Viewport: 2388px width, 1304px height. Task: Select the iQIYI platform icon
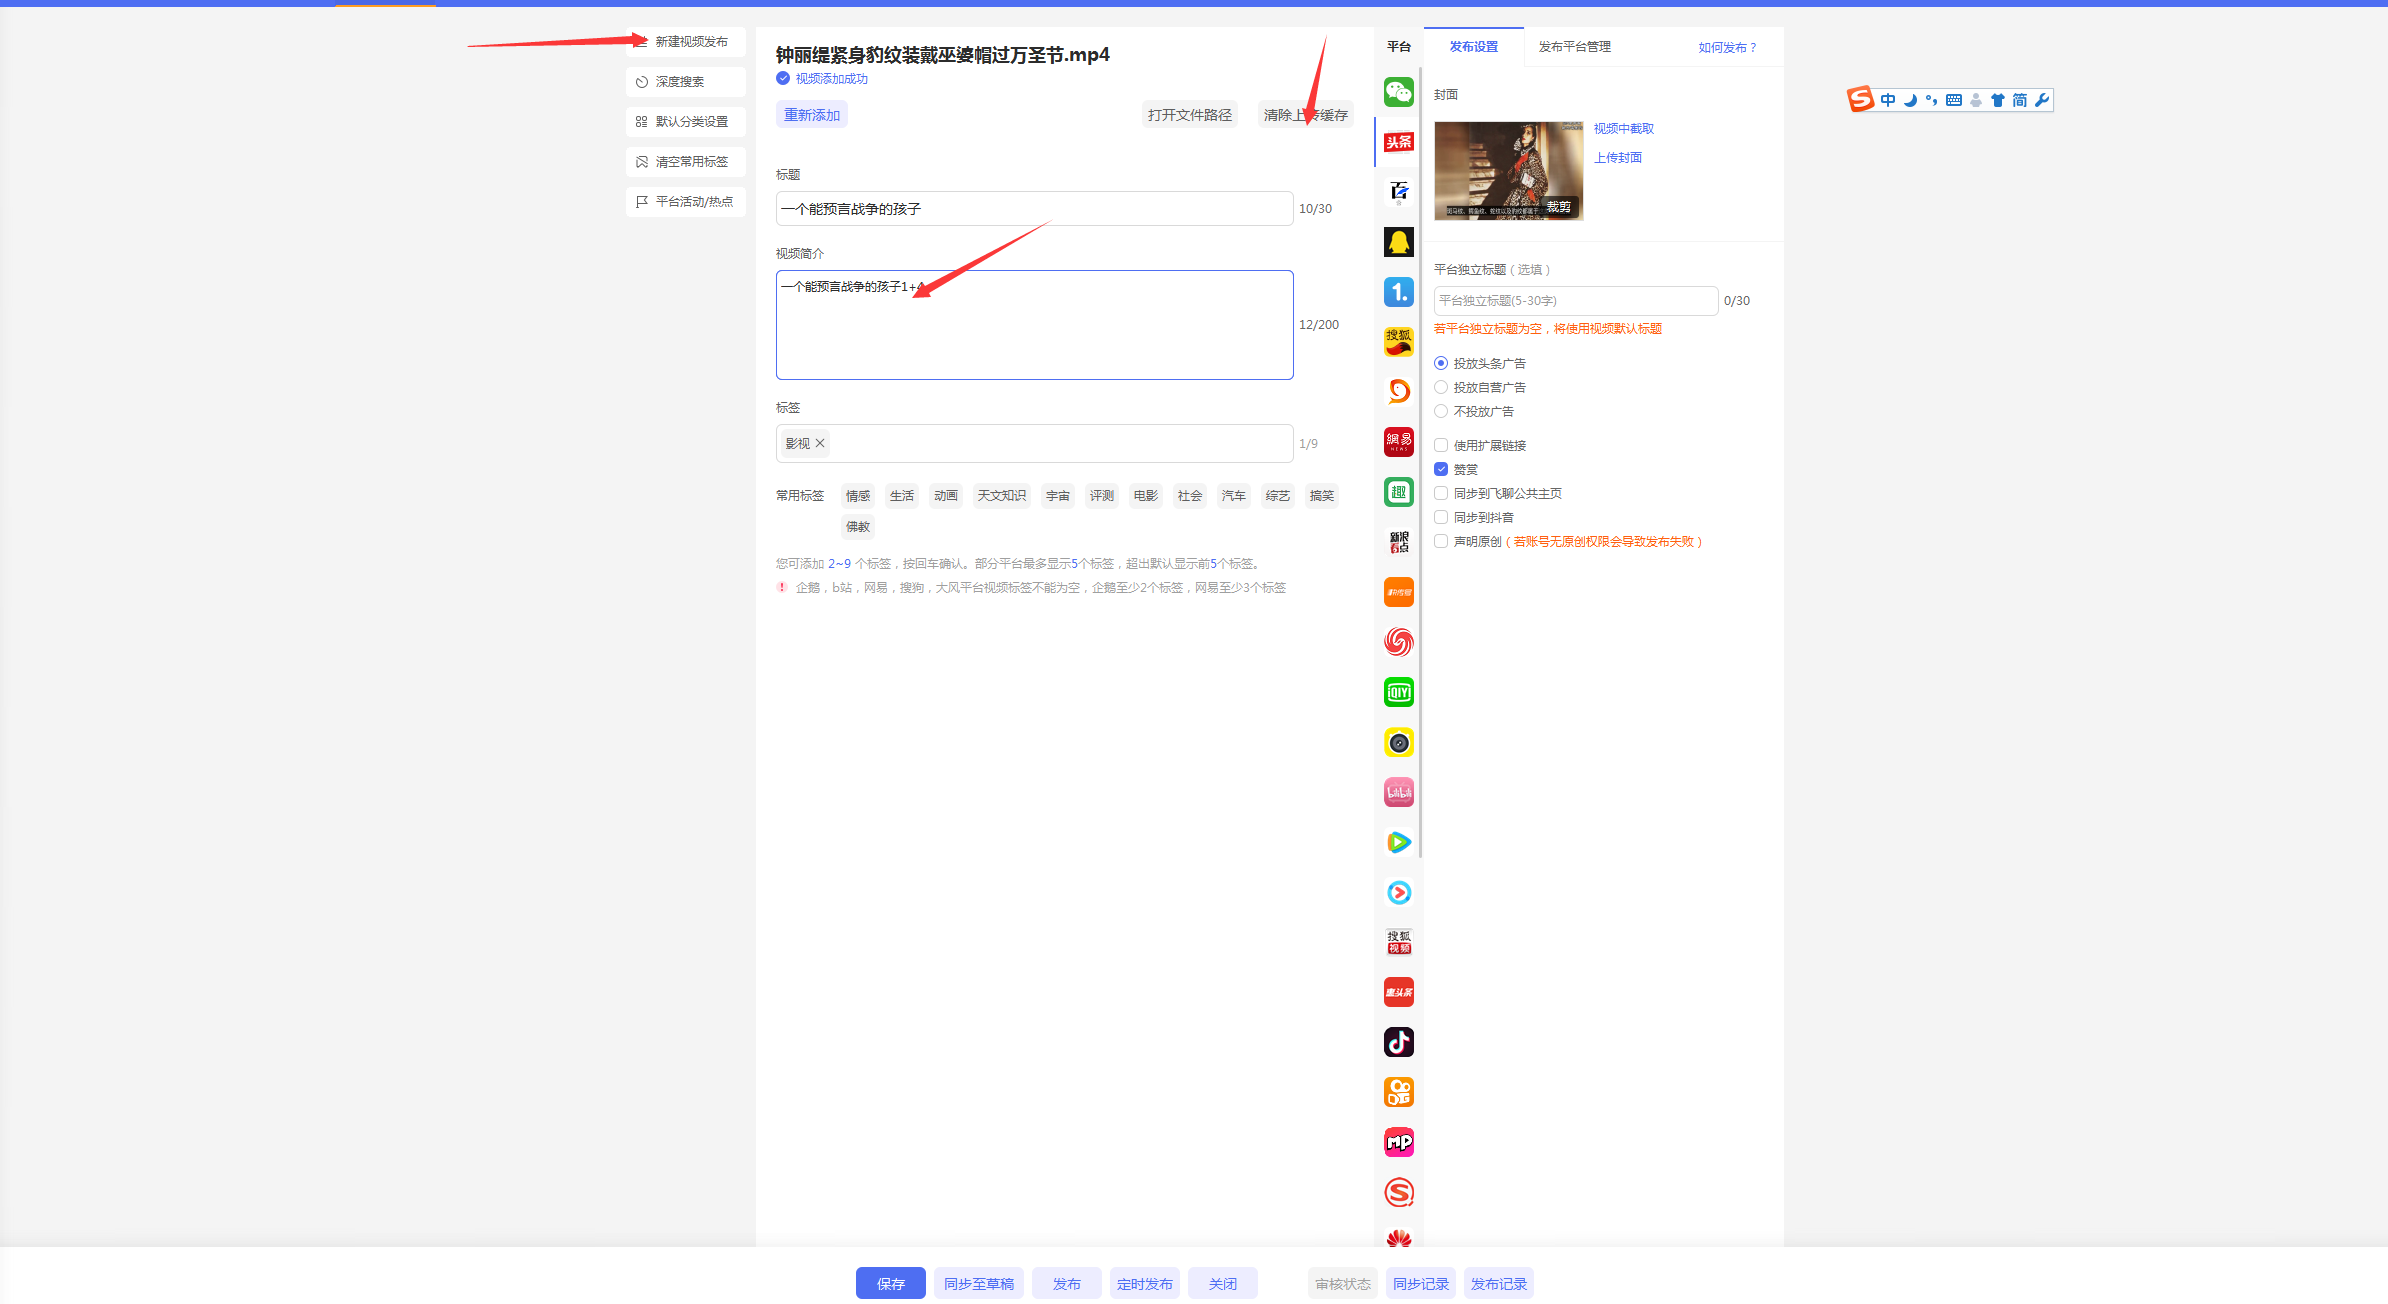(x=1398, y=692)
